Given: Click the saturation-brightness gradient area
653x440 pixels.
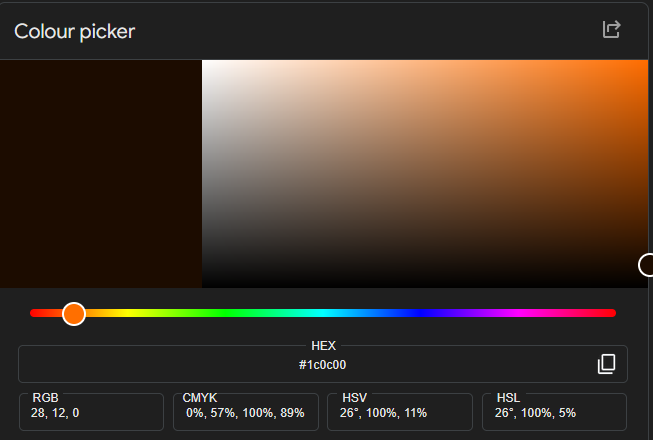Looking at the screenshot, I should (x=425, y=174).
